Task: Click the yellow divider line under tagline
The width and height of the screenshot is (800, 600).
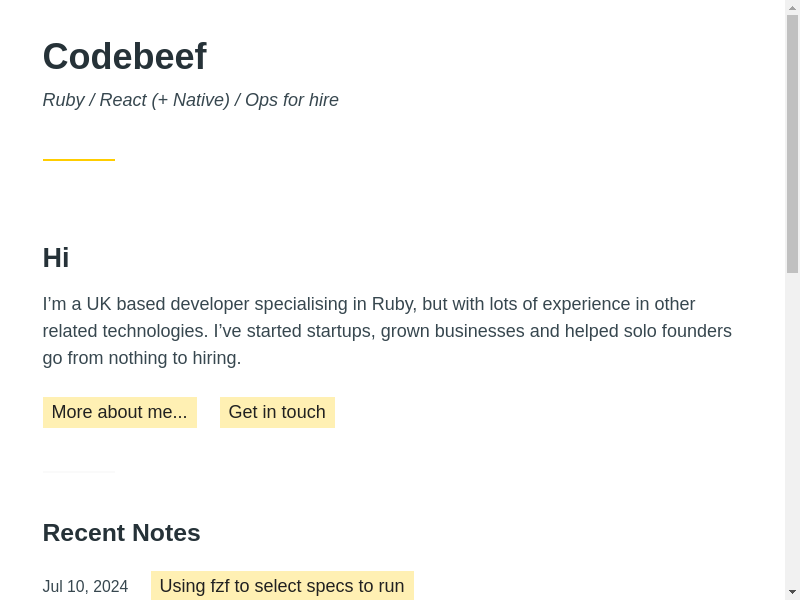Action: pyautogui.click(x=78, y=159)
